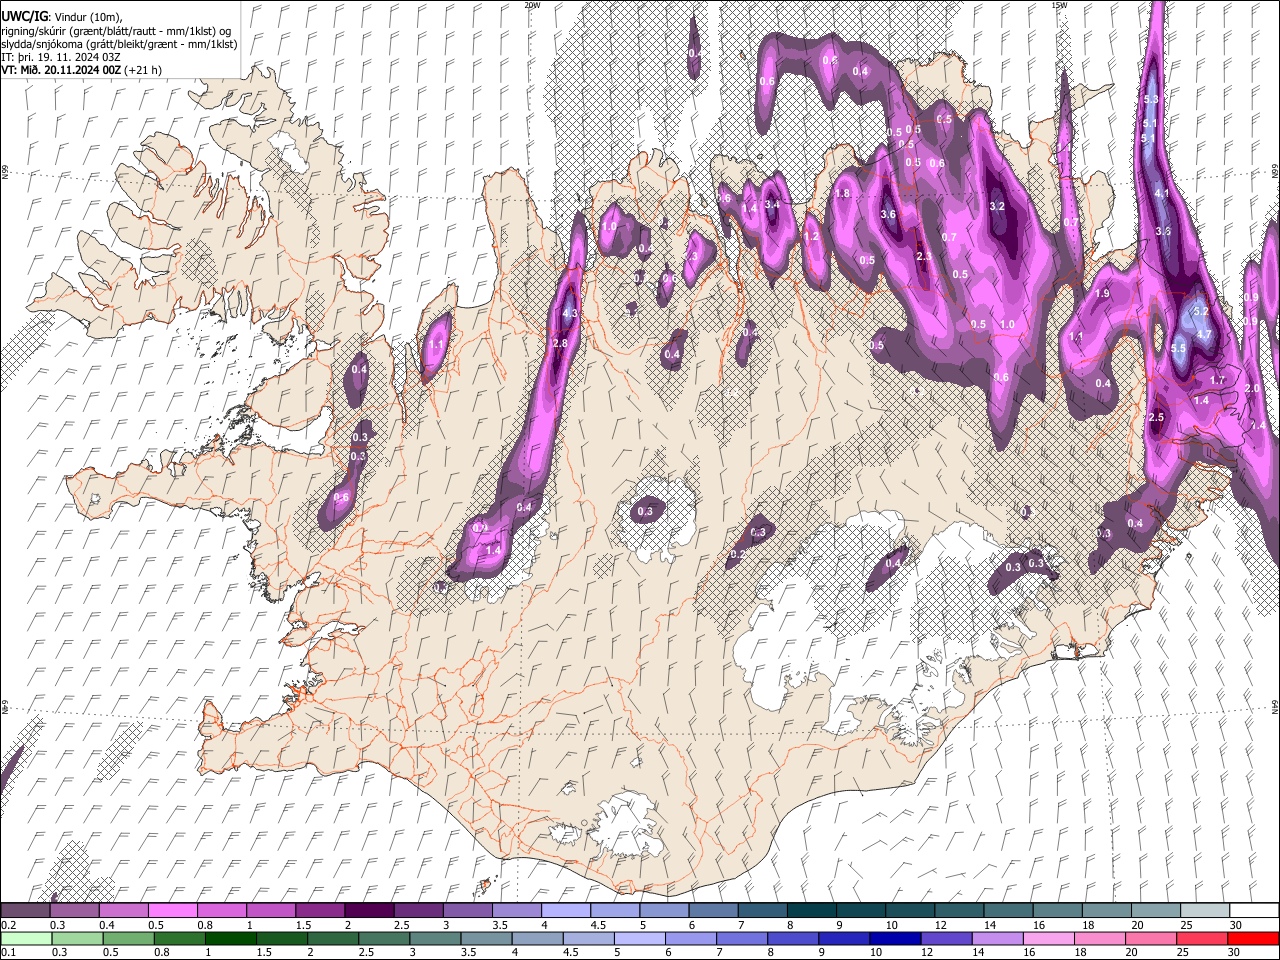This screenshot has height=960, width=1280.
Task: Click the valid time 'VT: Mið. 20.11.2024 00Z (+21 h)'
Action: coord(82,70)
